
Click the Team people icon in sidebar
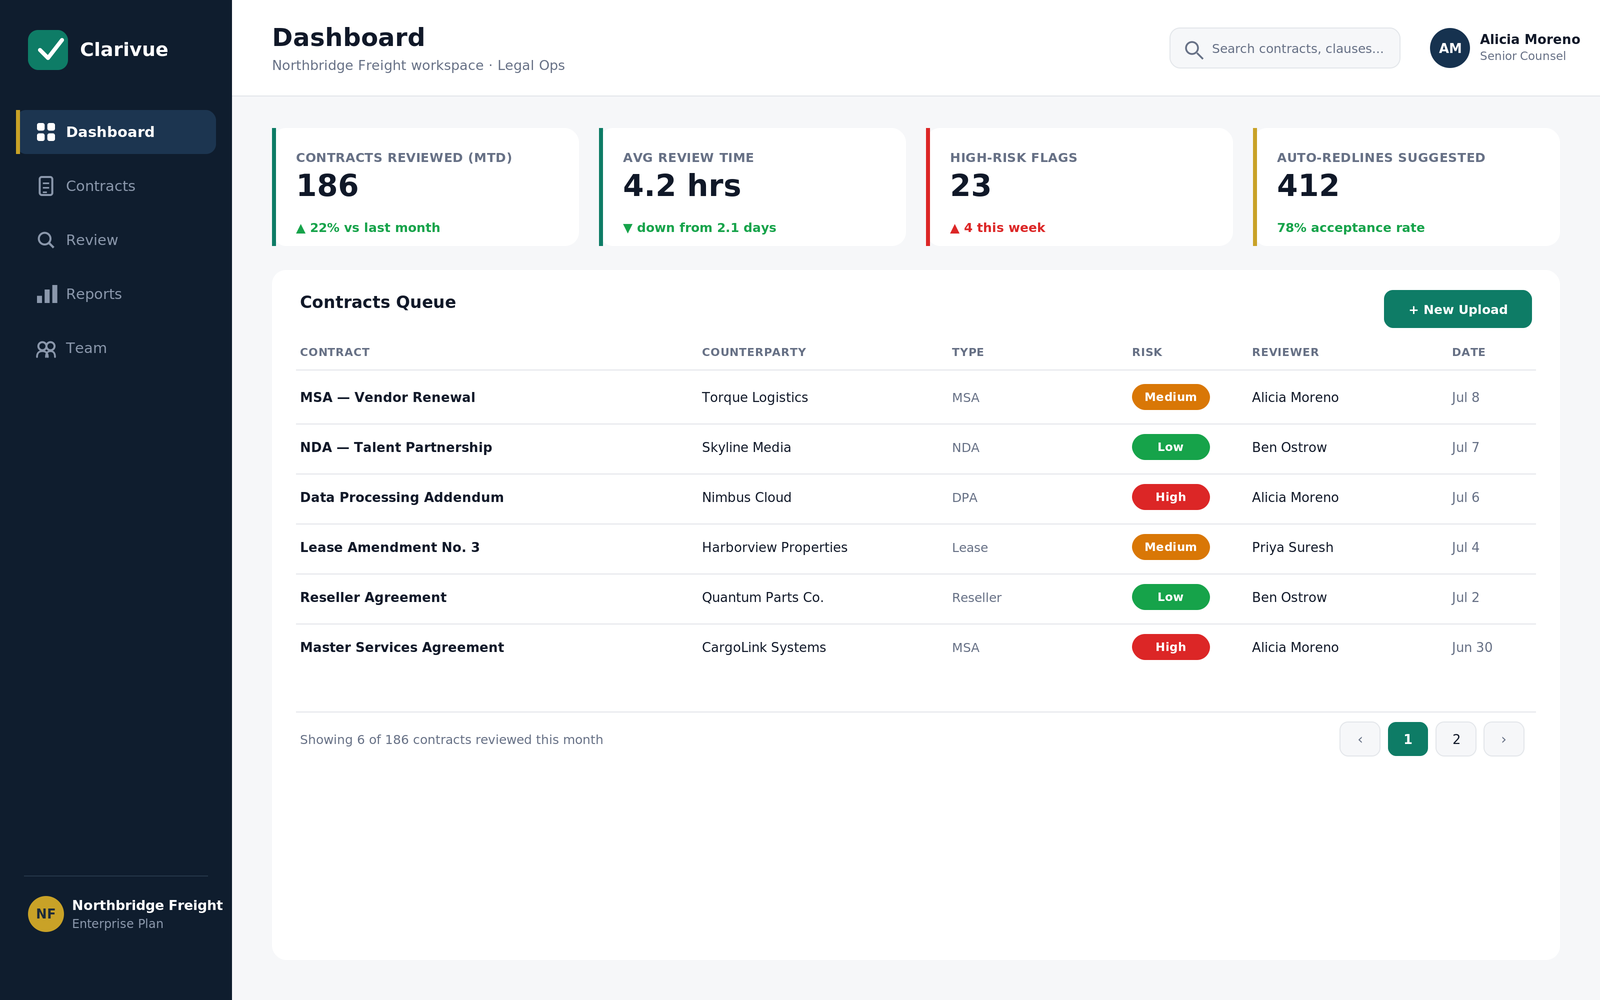[46, 348]
